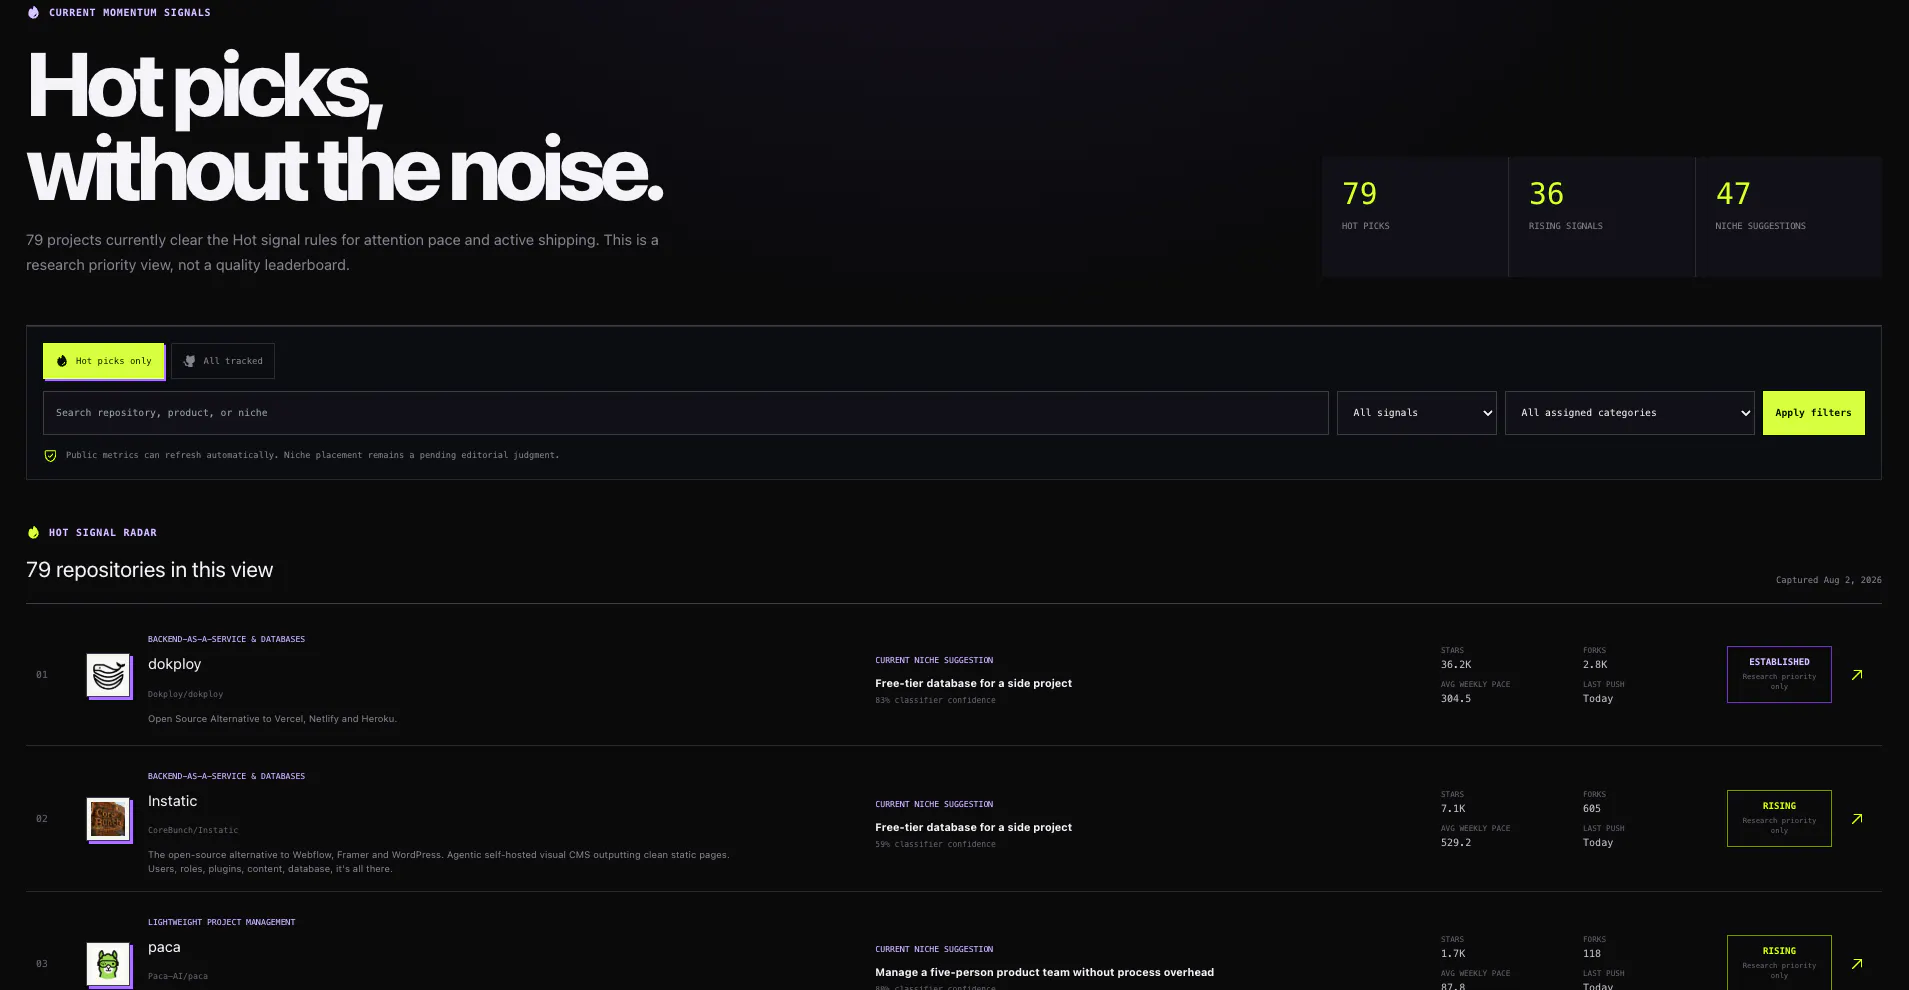The height and width of the screenshot is (990, 1909).
Task: Click the paca repository avatar
Action: coord(108,964)
